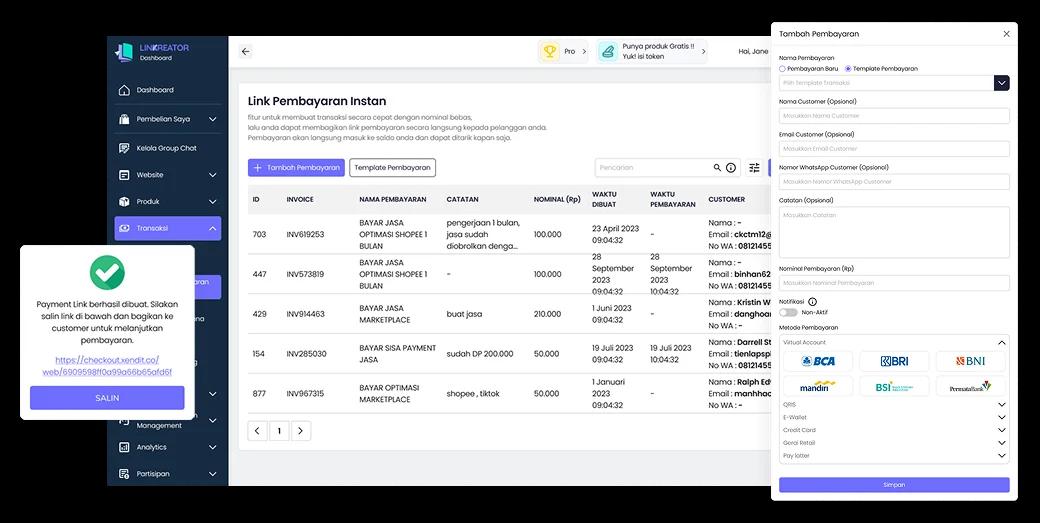Click the Kelola Group Chat icon
This screenshot has width=1040, height=523.
(124, 148)
